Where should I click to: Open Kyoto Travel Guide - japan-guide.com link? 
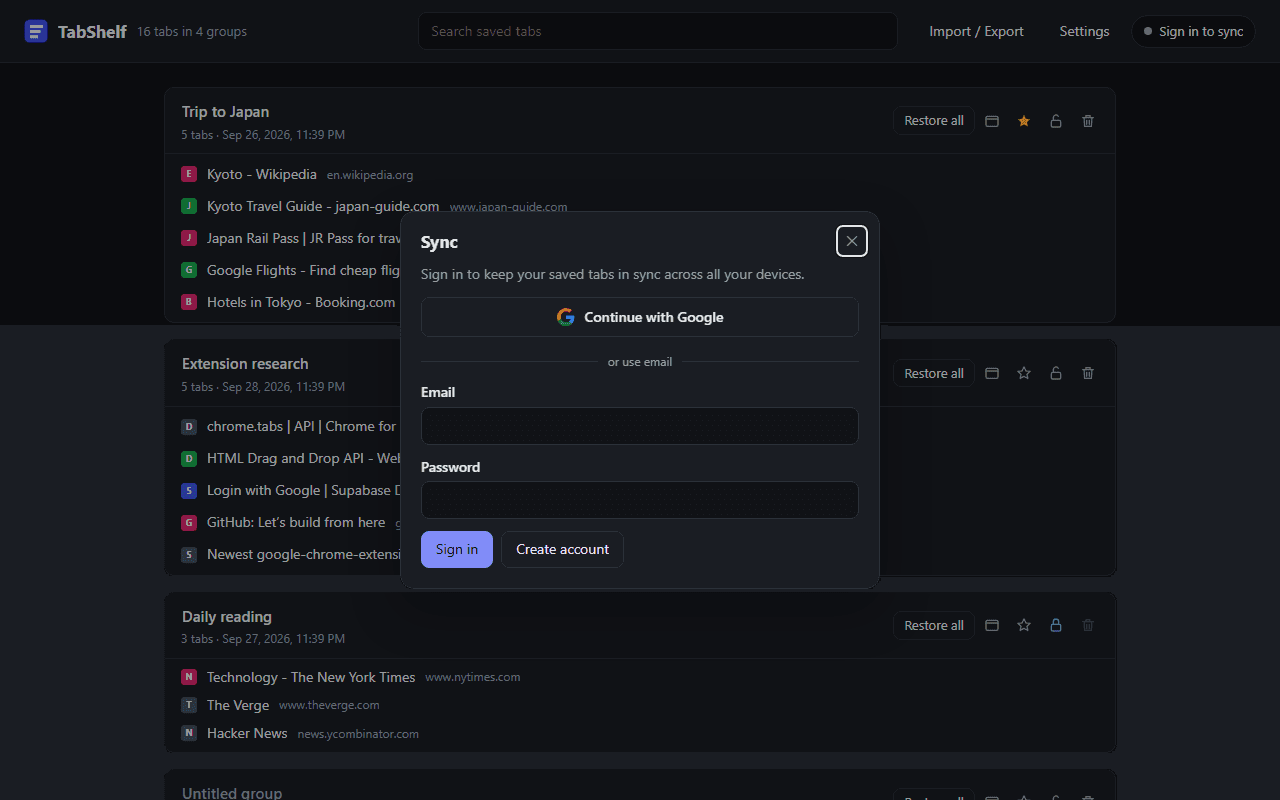coord(323,206)
